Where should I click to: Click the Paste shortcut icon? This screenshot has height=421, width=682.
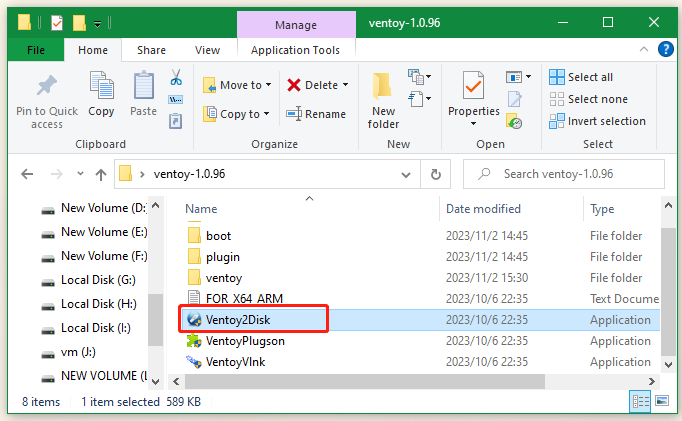pos(176,121)
